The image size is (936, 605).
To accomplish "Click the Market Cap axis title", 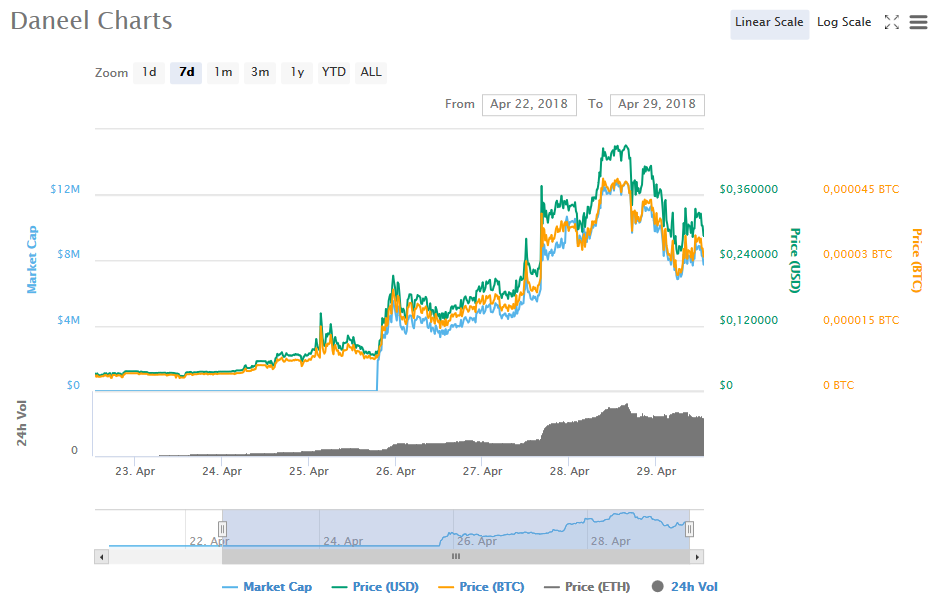I will [32, 260].
